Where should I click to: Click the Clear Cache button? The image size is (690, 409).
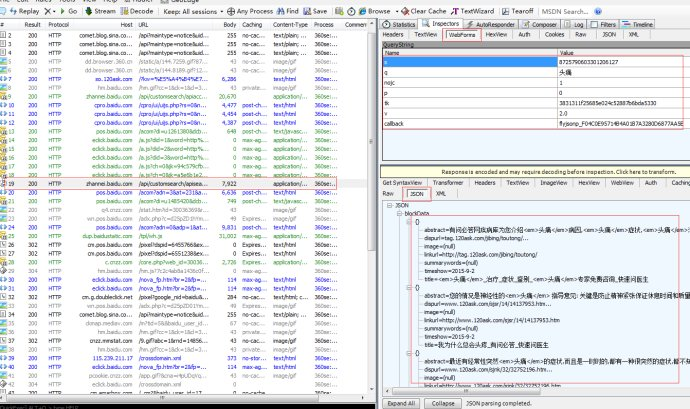click(x=423, y=11)
